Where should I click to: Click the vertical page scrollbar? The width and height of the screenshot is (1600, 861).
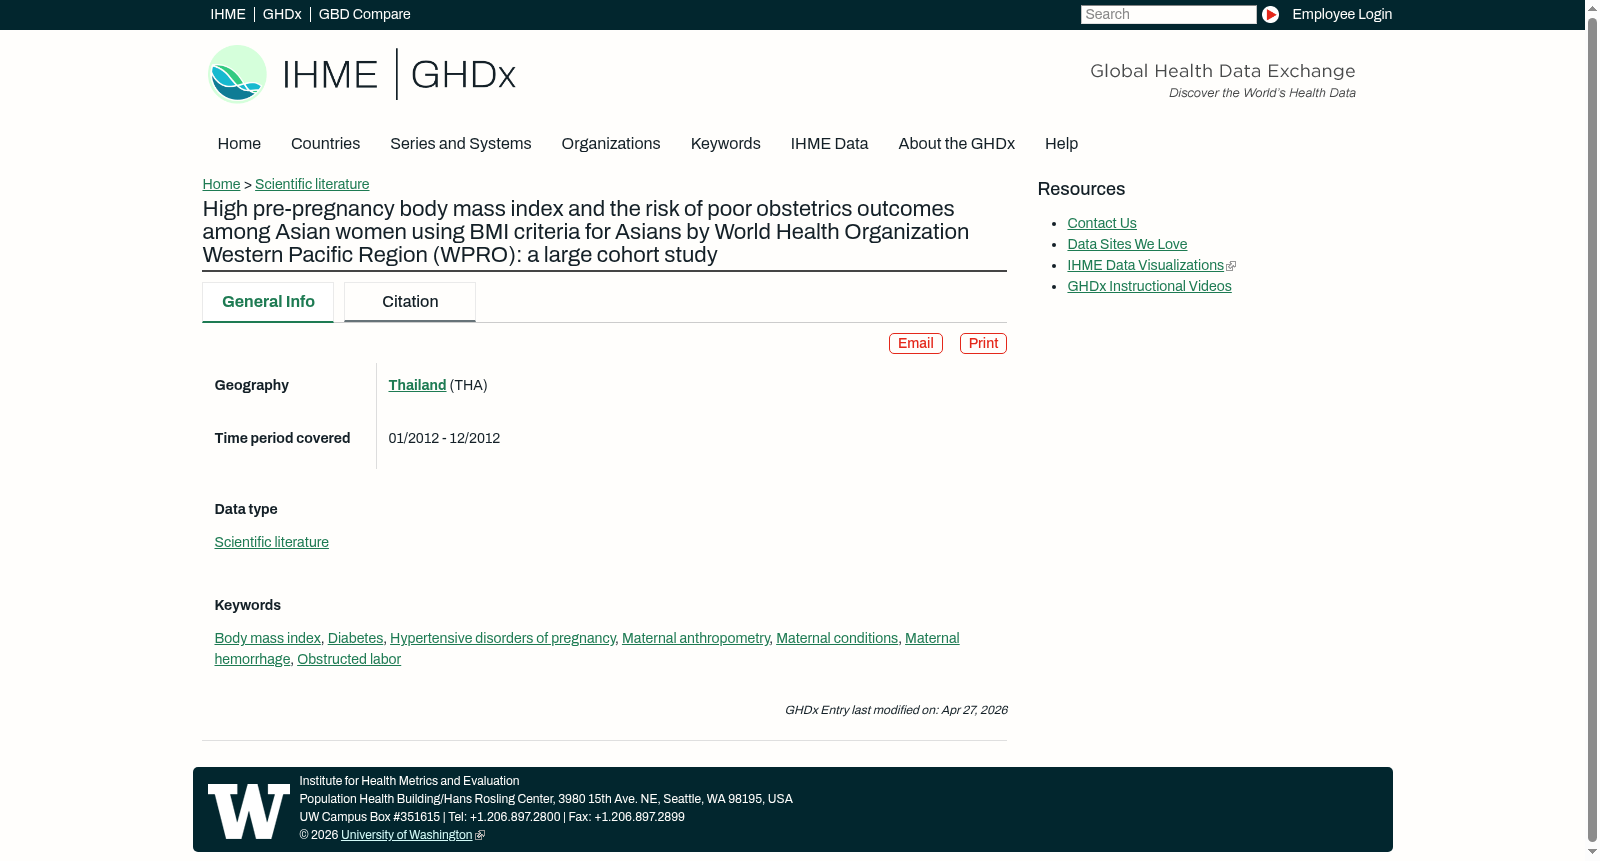click(1592, 430)
